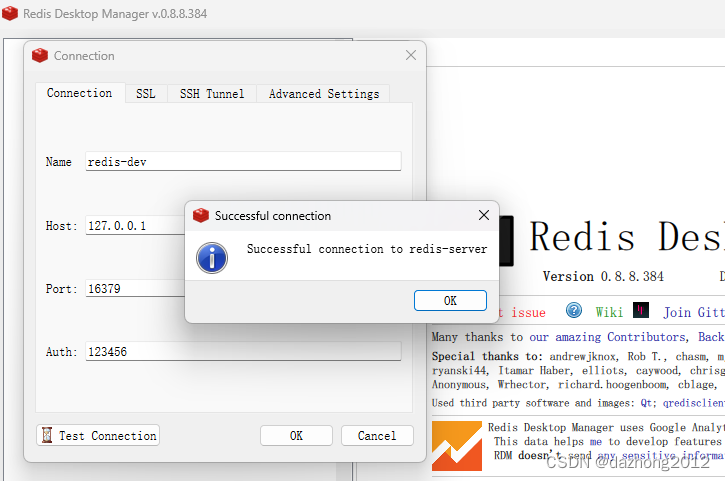Select the Advanced Settings tab
Viewport: 725px width, 481px height.
coord(324,94)
